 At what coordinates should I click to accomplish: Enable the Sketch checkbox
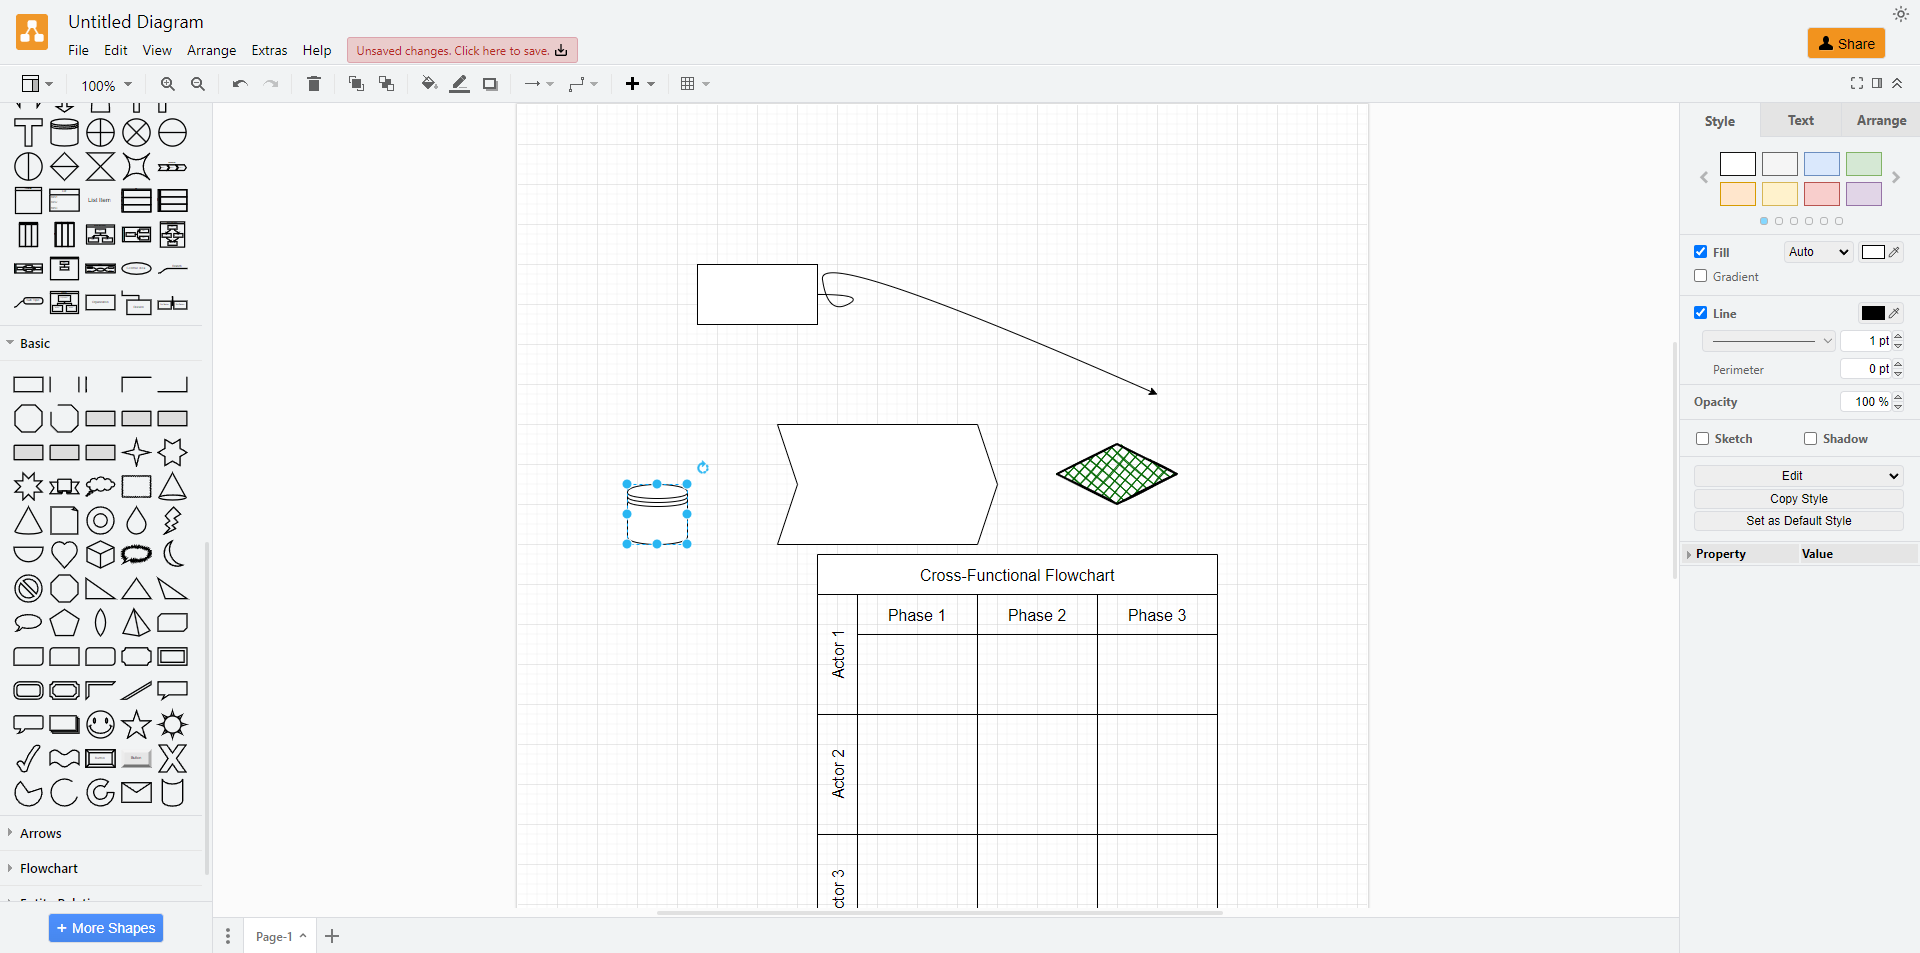pos(1702,439)
